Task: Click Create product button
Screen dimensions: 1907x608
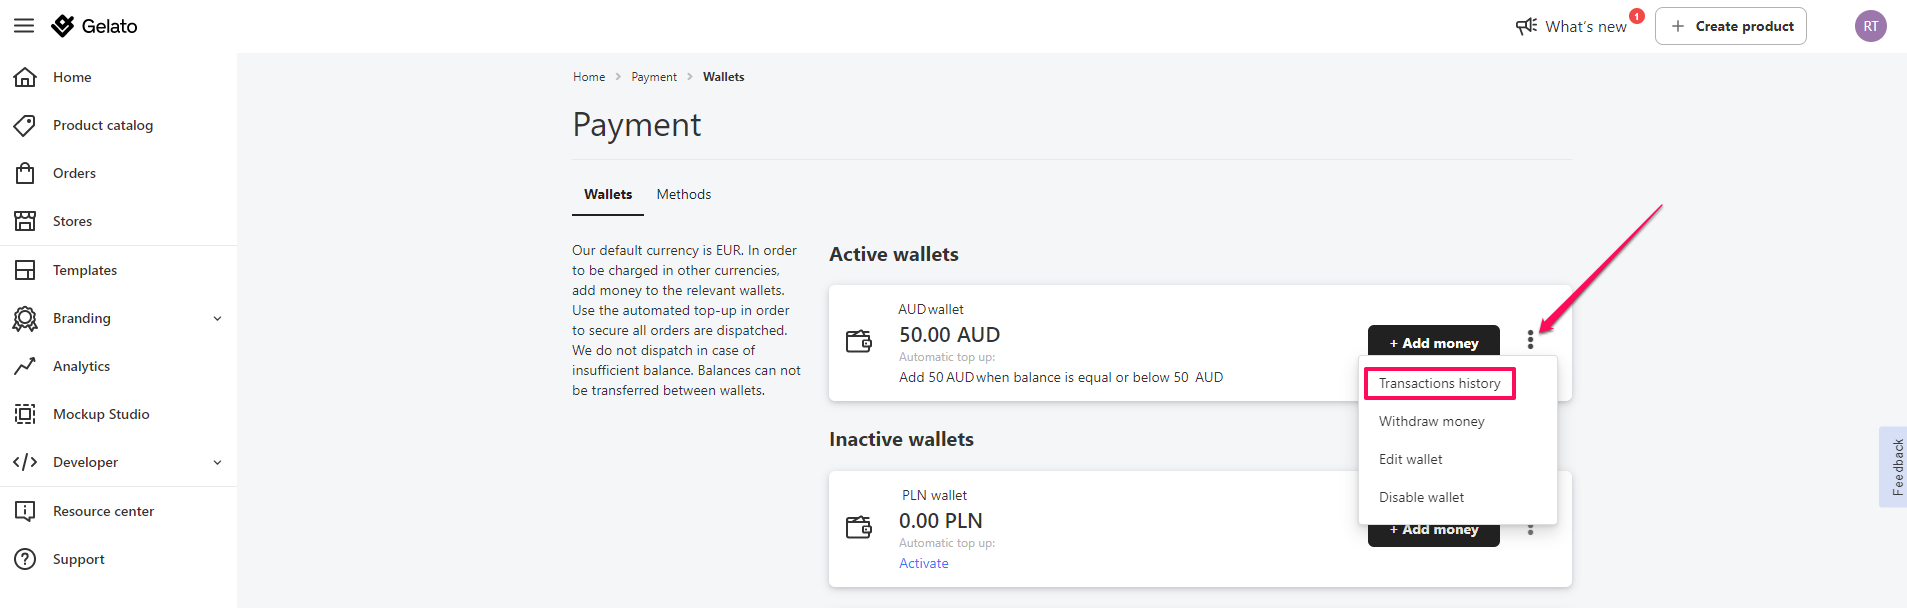Action: 1730,26
